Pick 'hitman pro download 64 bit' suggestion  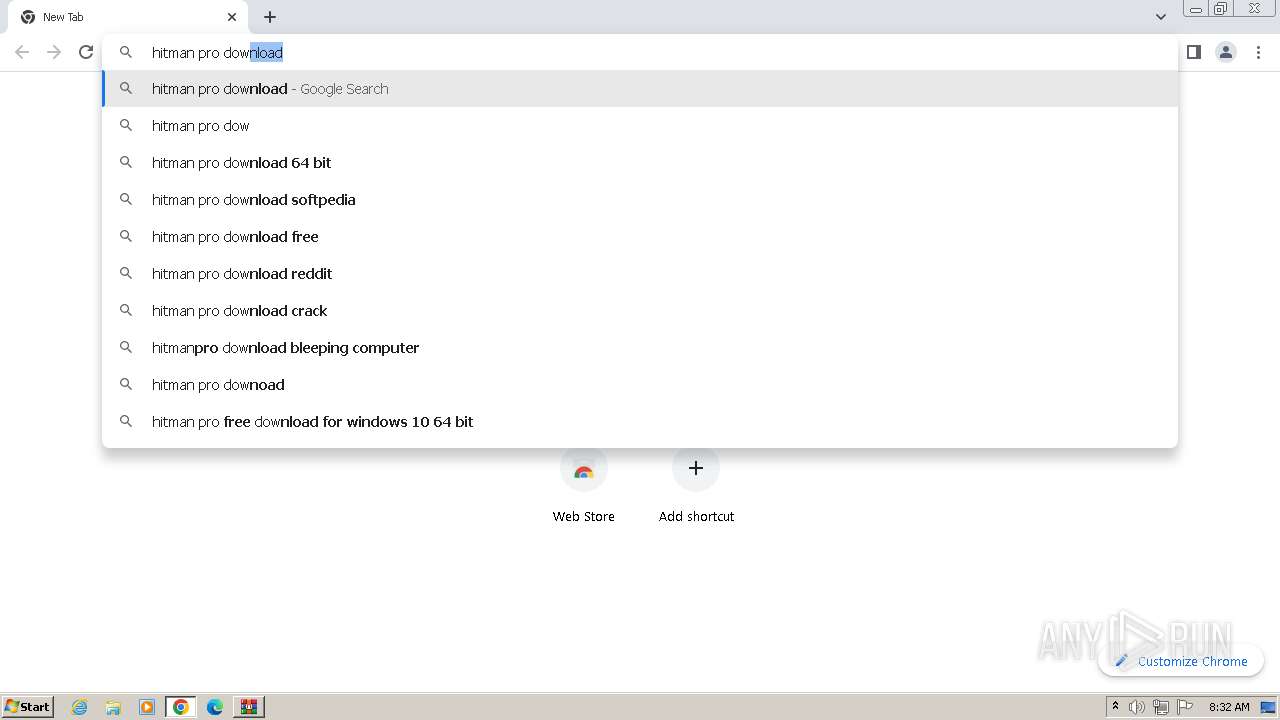tap(640, 163)
